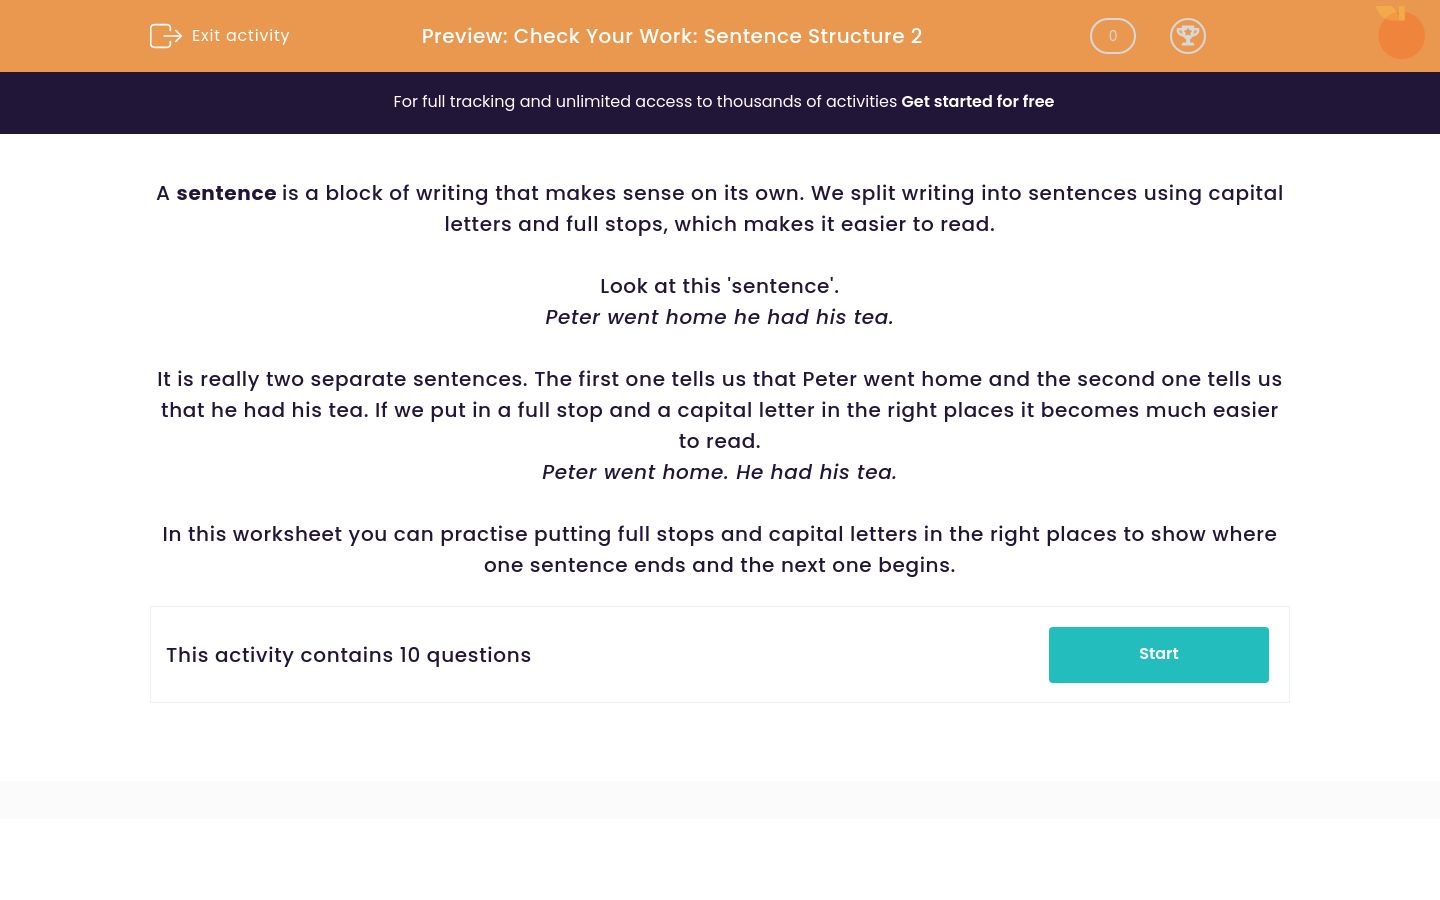Click This activity contains 10 questions text
Screen dimensions: 1440x900
click(x=348, y=655)
